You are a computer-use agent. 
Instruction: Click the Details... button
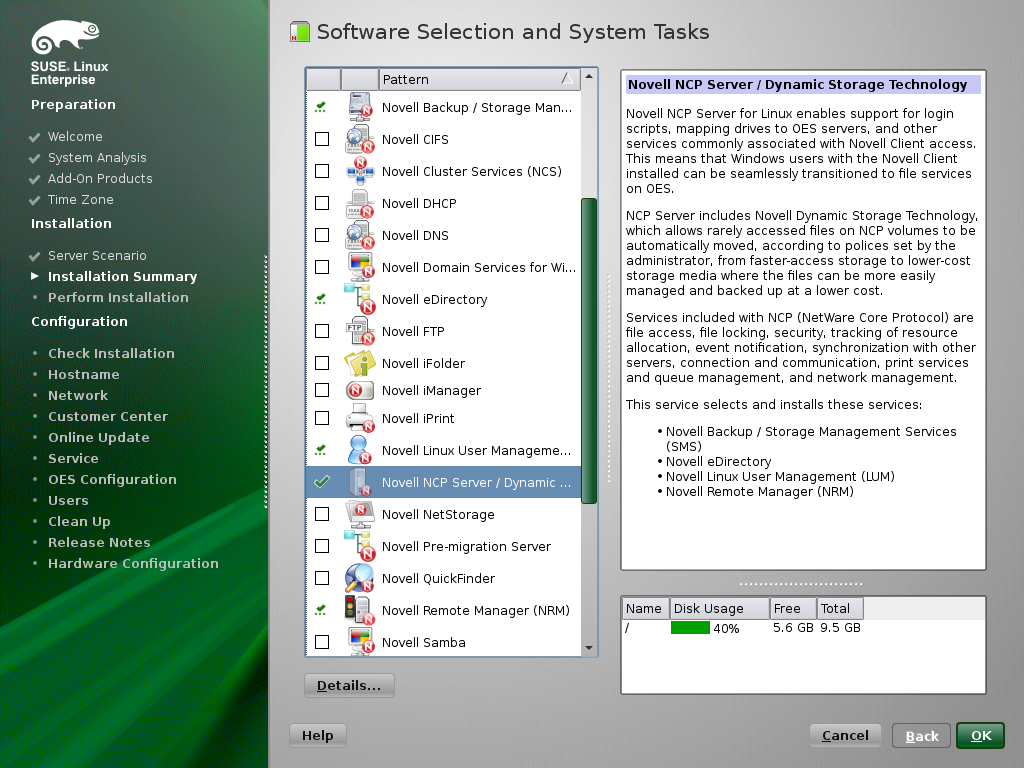[349, 686]
